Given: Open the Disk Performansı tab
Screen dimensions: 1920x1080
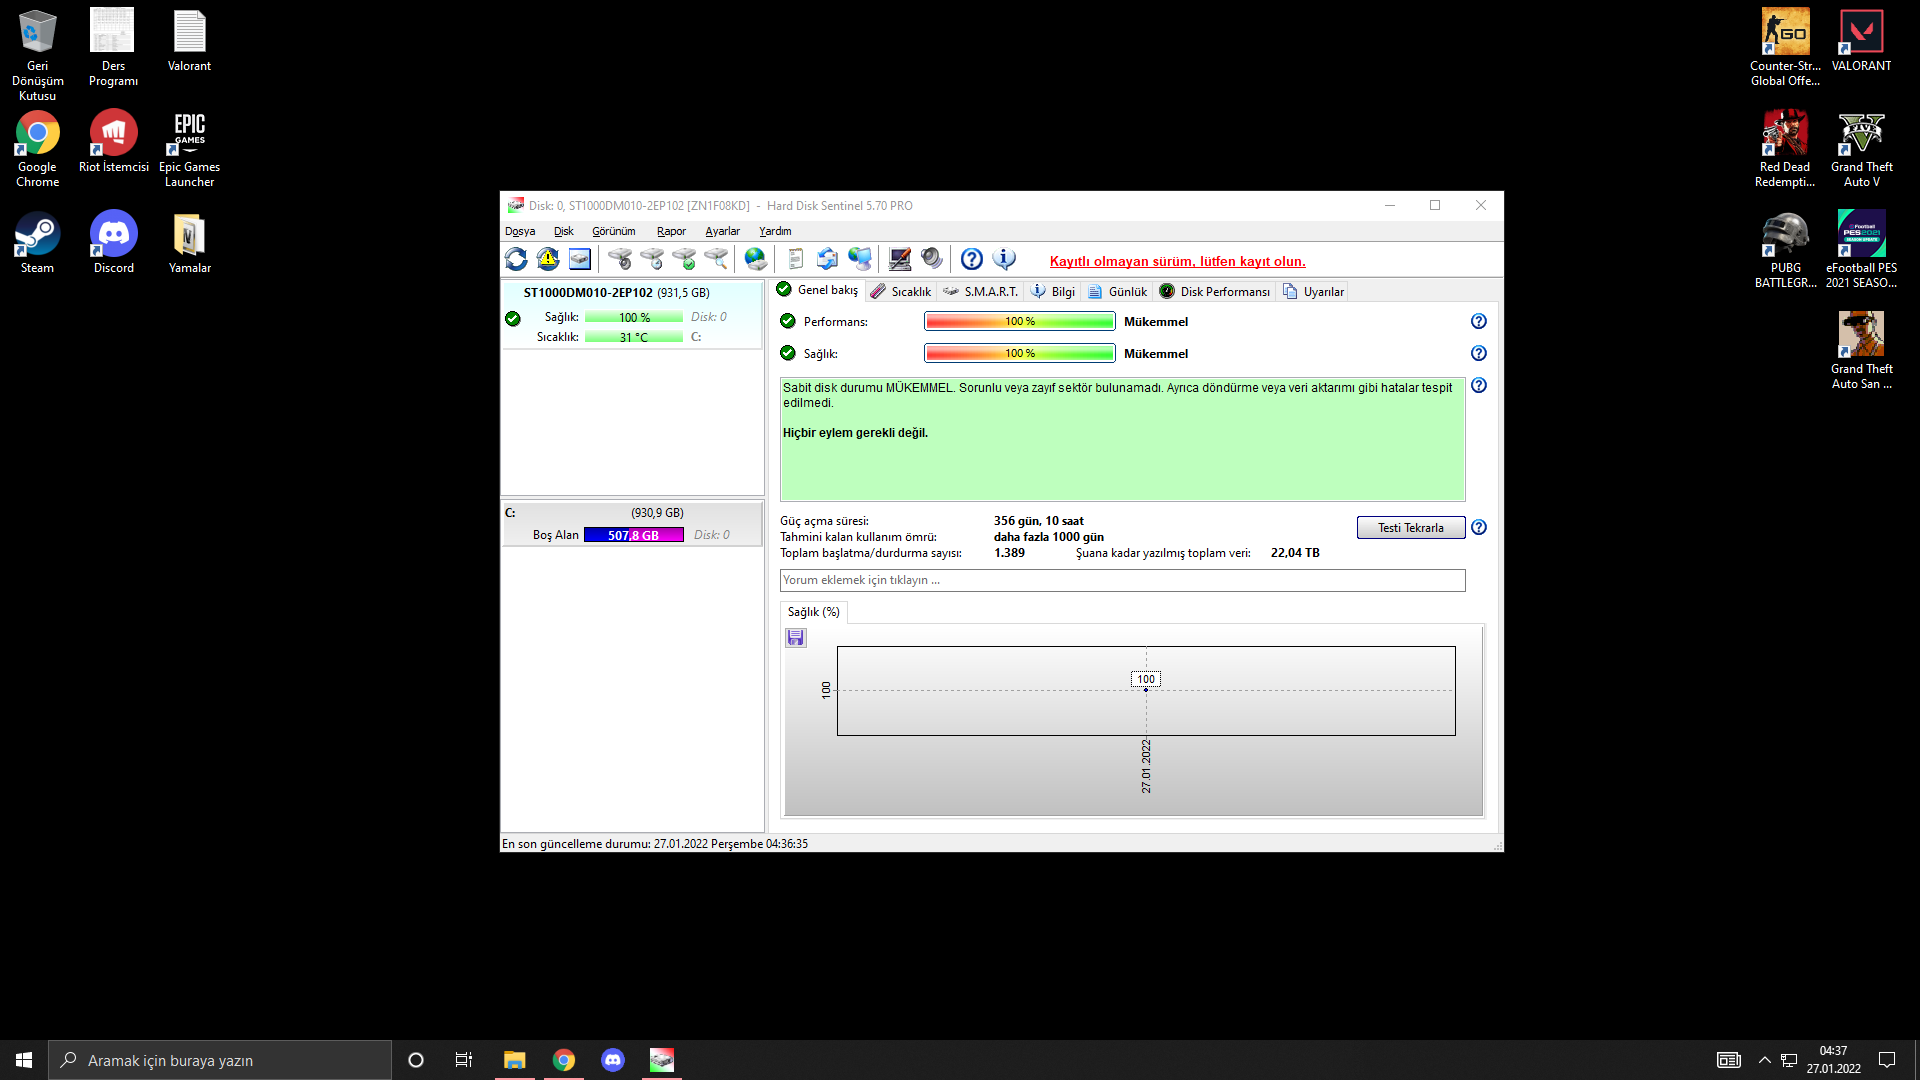Looking at the screenshot, I should 1215,291.
